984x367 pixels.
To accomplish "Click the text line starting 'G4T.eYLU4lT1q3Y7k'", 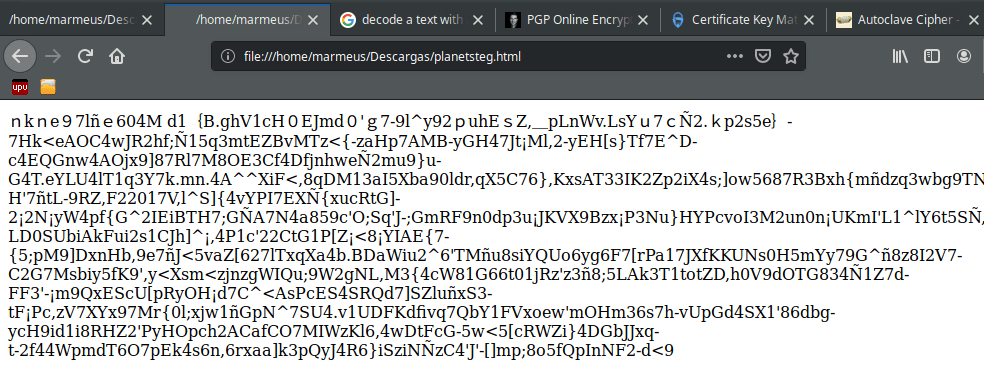I will 496,179.
